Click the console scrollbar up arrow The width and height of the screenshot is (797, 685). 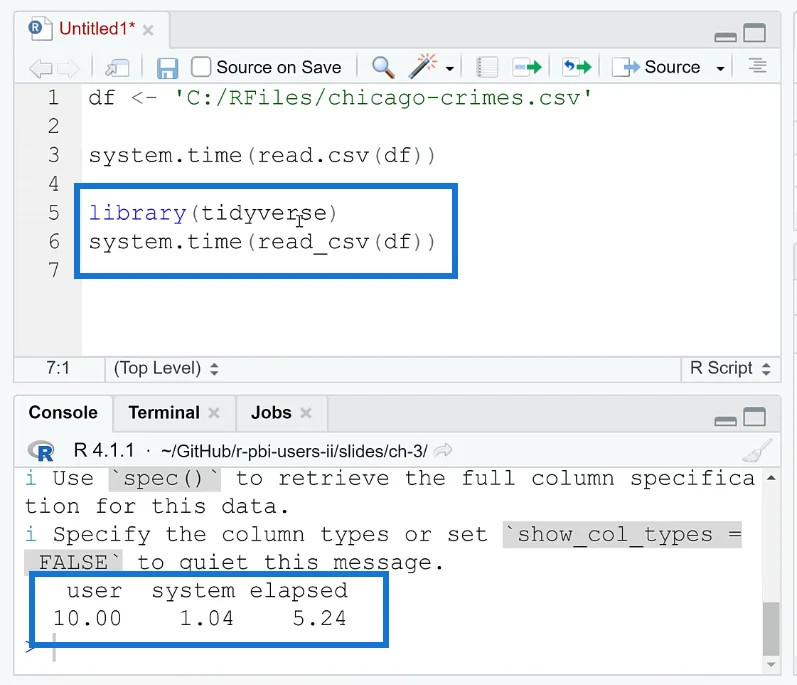tap(771, 478)
